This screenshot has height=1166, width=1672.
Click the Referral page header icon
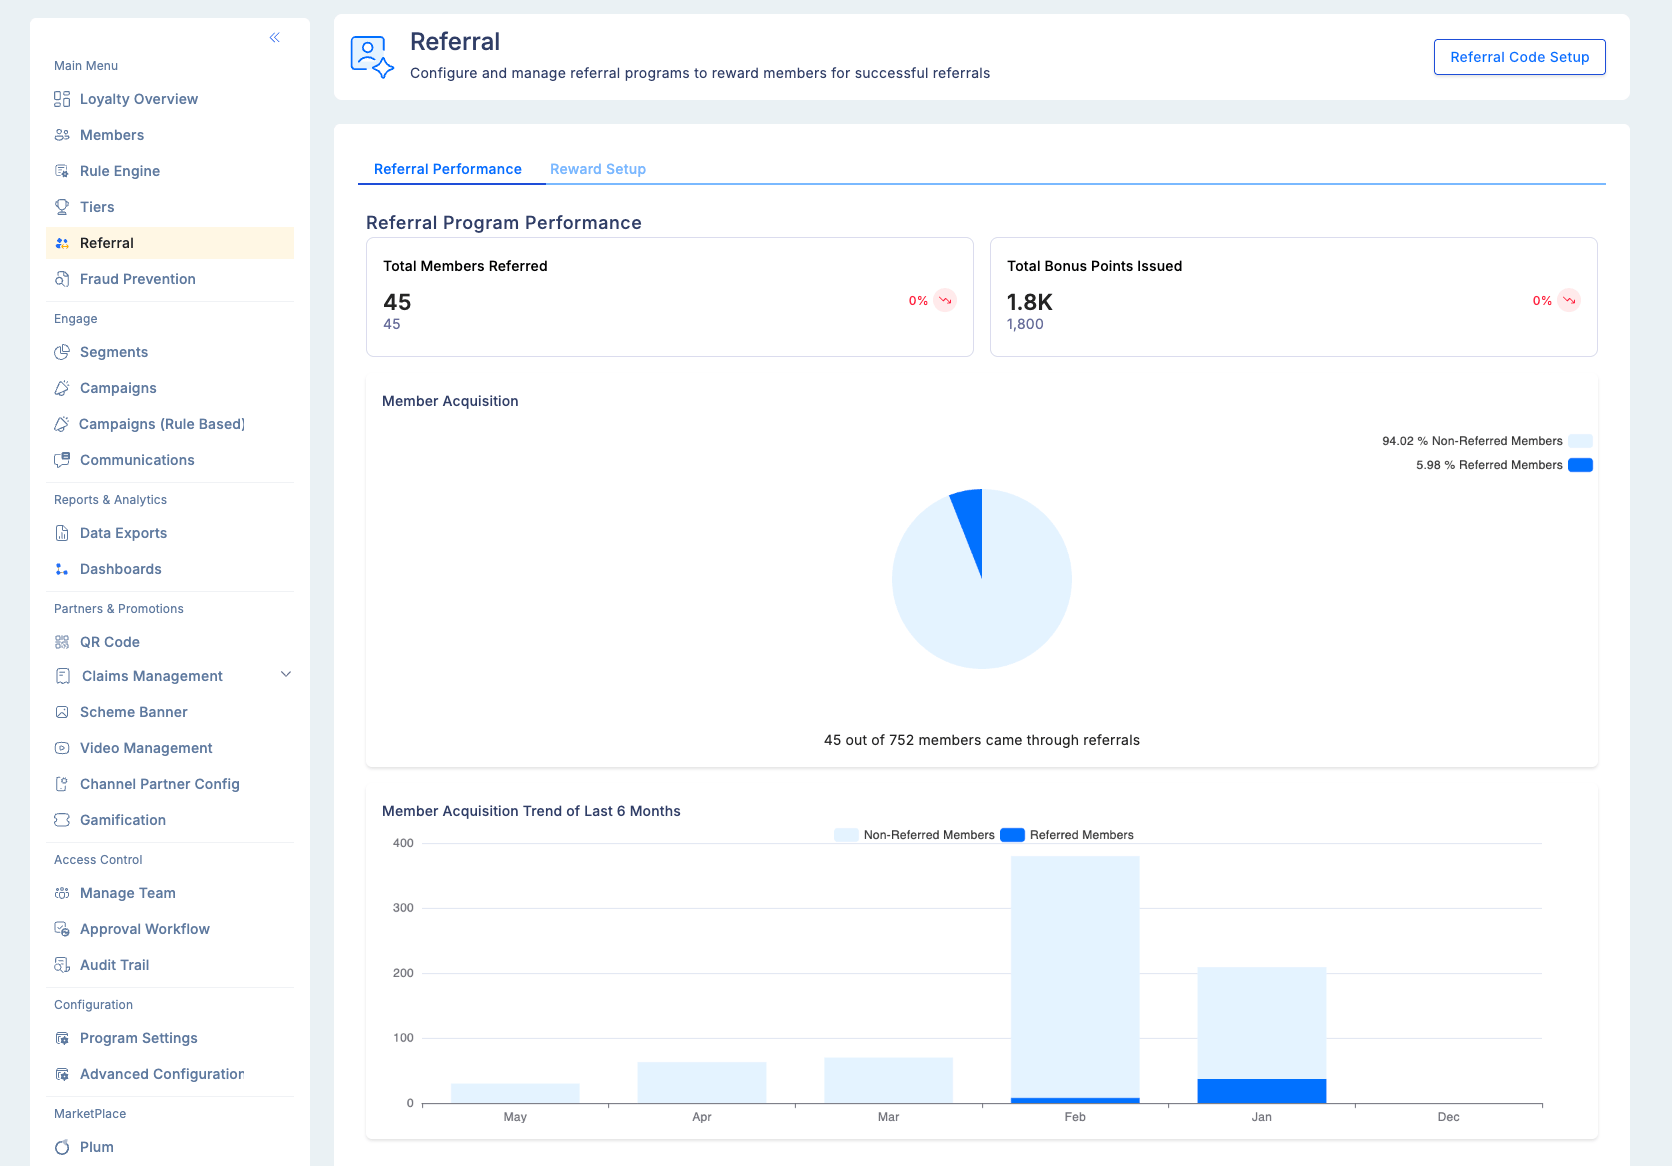pos(372,57)
